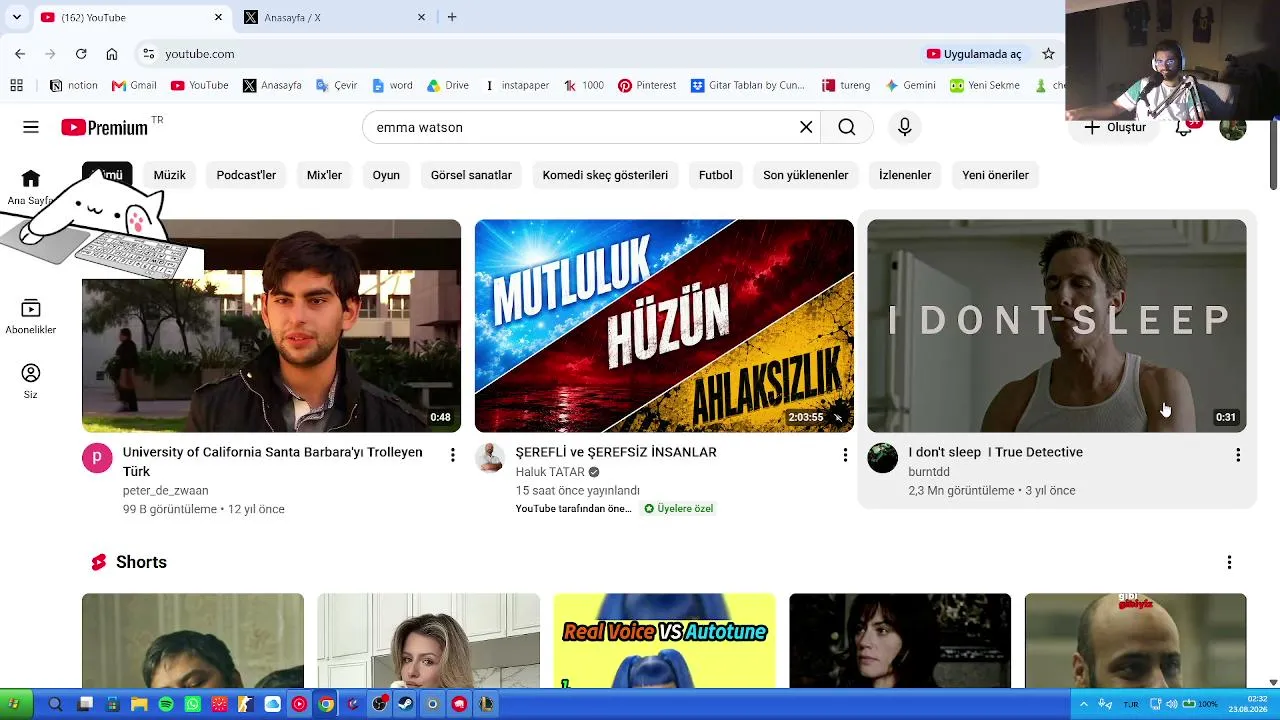Switch to the Anasayfa / X tab

pos(335,17)
